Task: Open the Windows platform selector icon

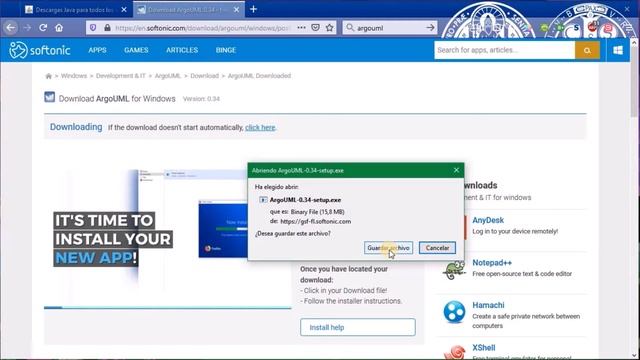Action: point(618,50)
